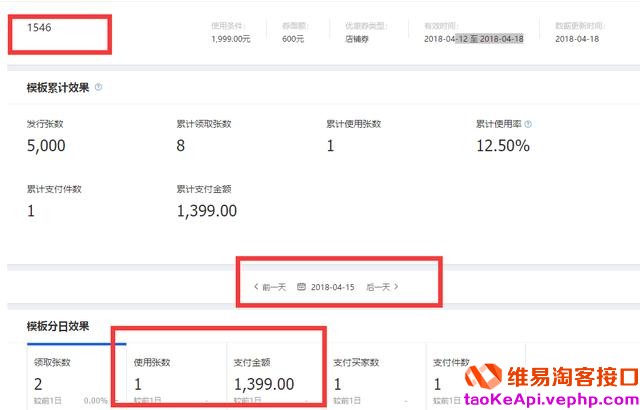Select the 使用张数 daily tab
Image resolution: width=640 pixels, height=410 pixels.
(x=176, y=377)
